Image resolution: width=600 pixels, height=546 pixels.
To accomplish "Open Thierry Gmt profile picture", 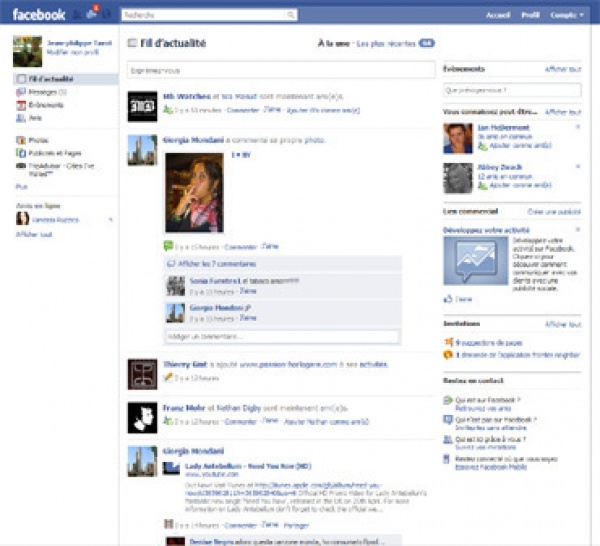I will point(142,374).
